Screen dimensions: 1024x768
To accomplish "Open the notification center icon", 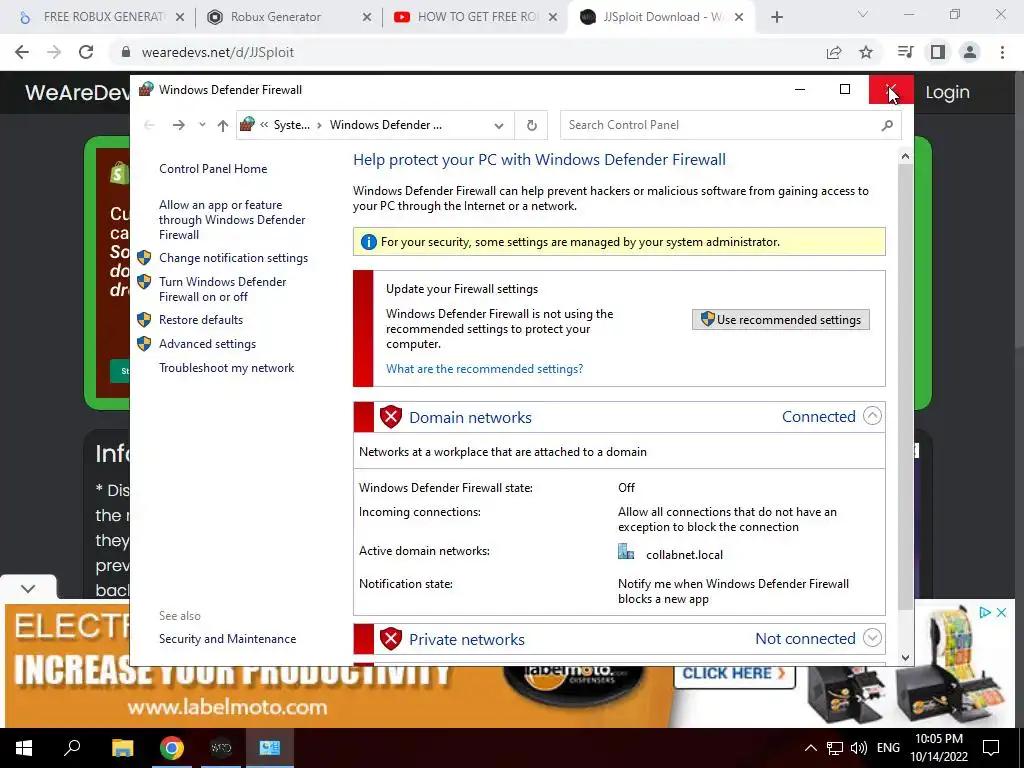I will tap(991, 748).
